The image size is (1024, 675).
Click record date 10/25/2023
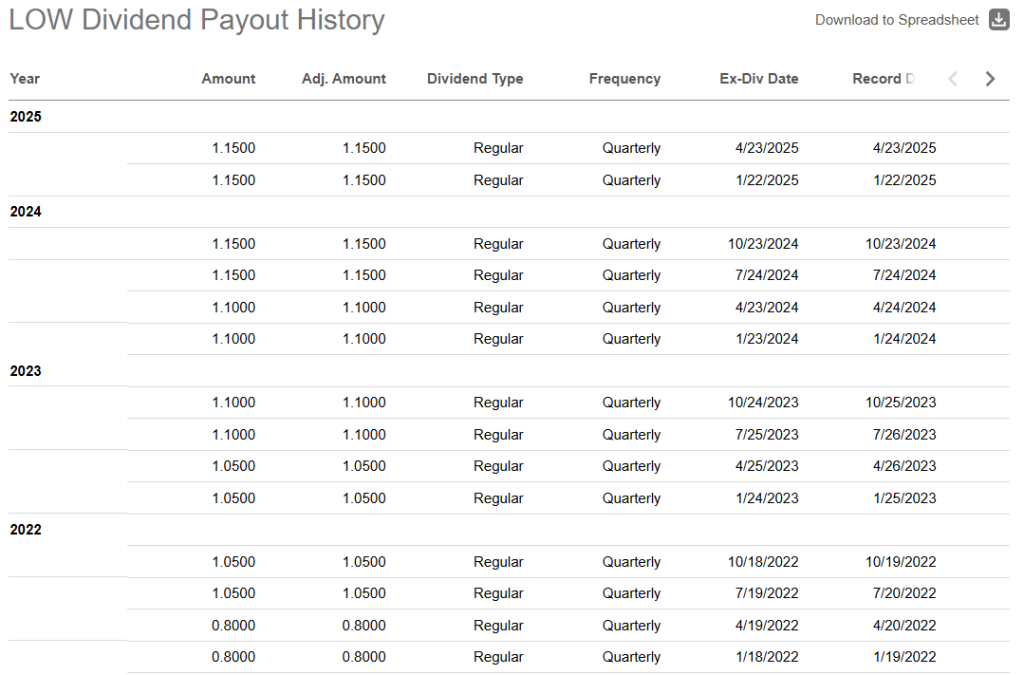tap(901, 403)
